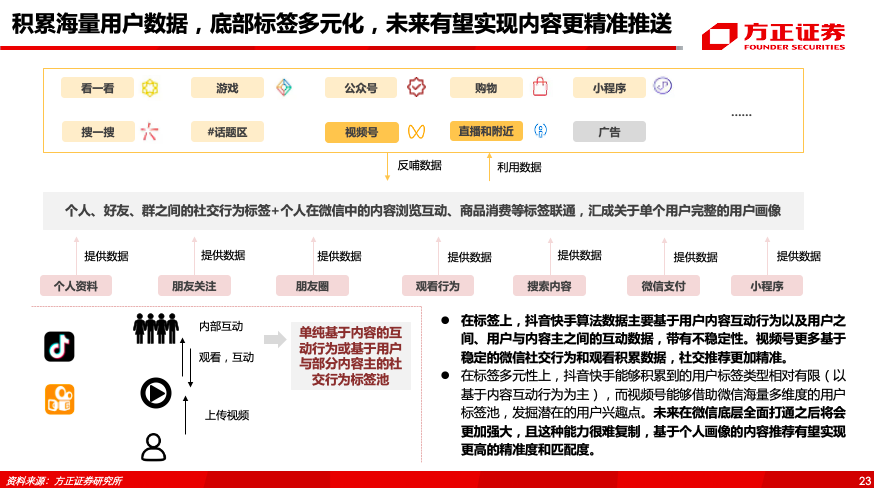
Task: Click the 游戏 colorful diamond icon
Action: 284,87
